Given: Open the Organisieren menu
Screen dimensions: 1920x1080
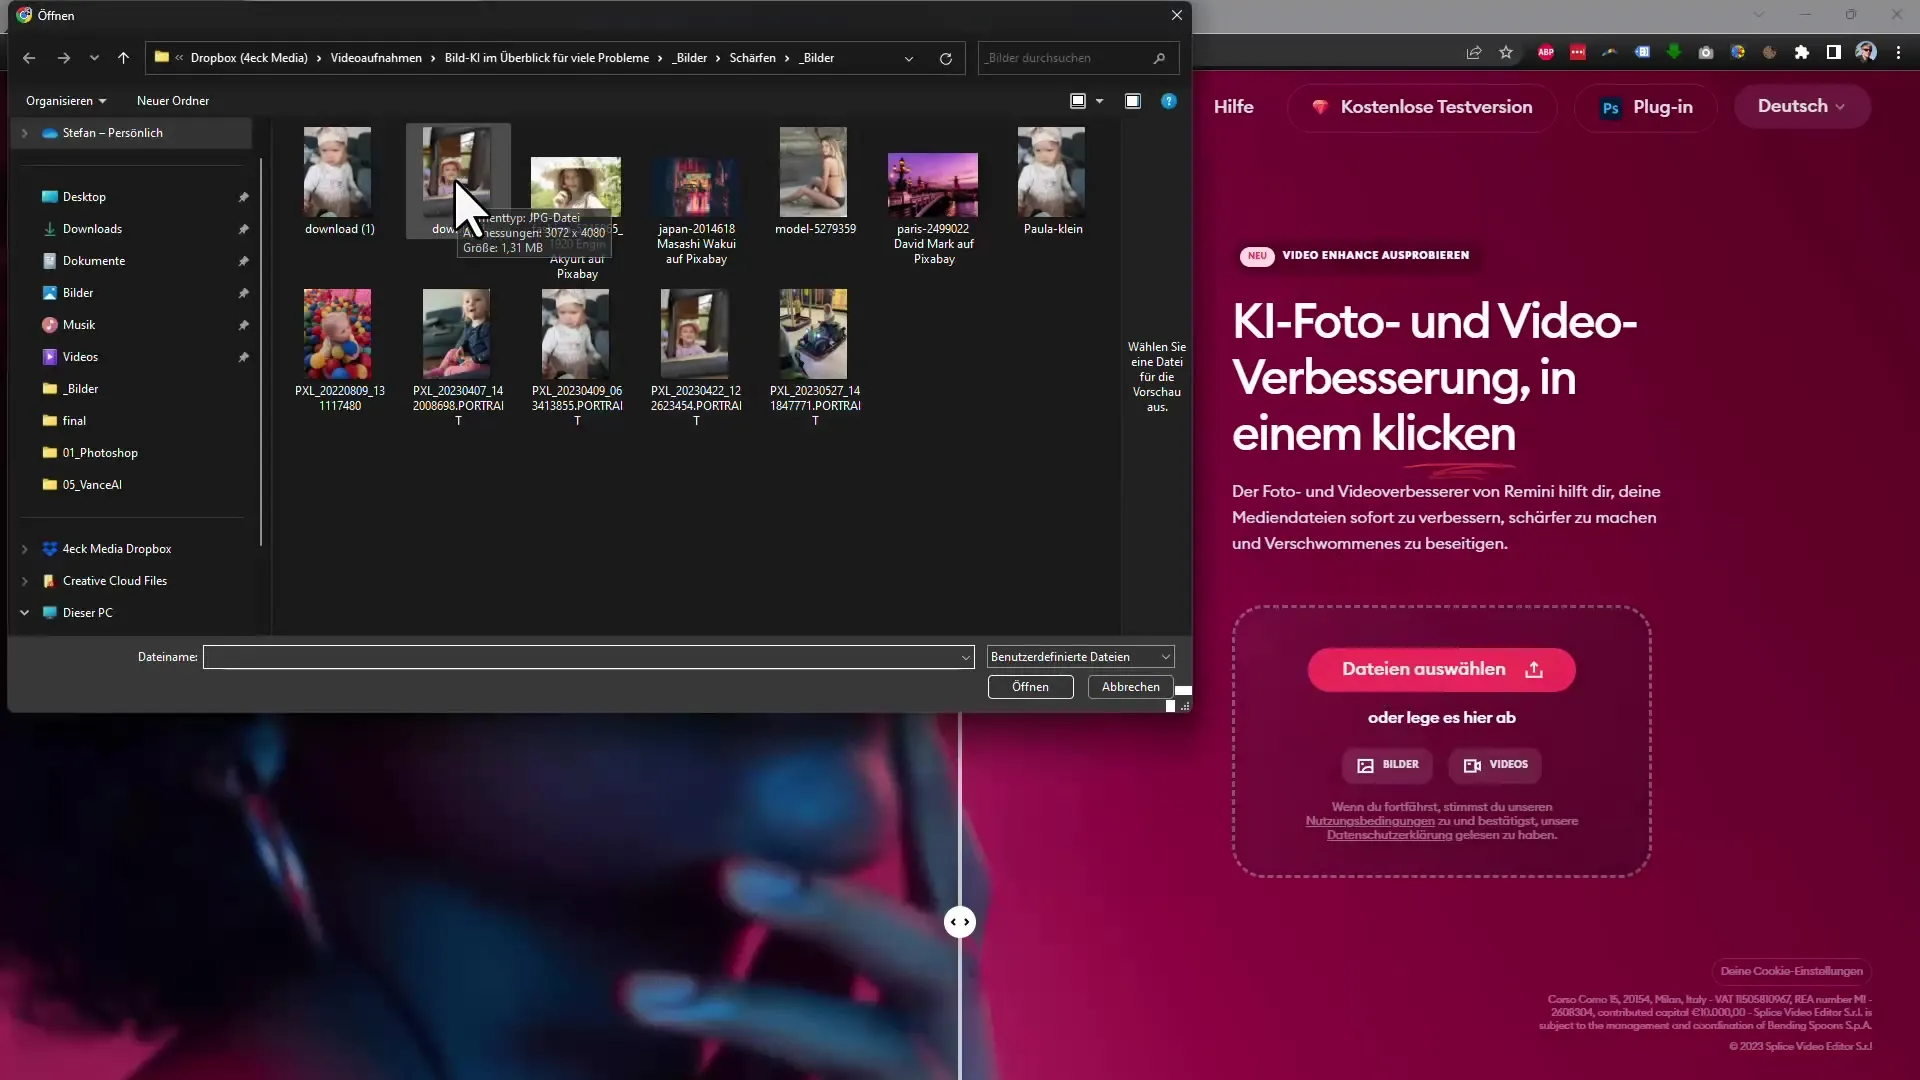Looking at the screenshot, I should [66, 101].
